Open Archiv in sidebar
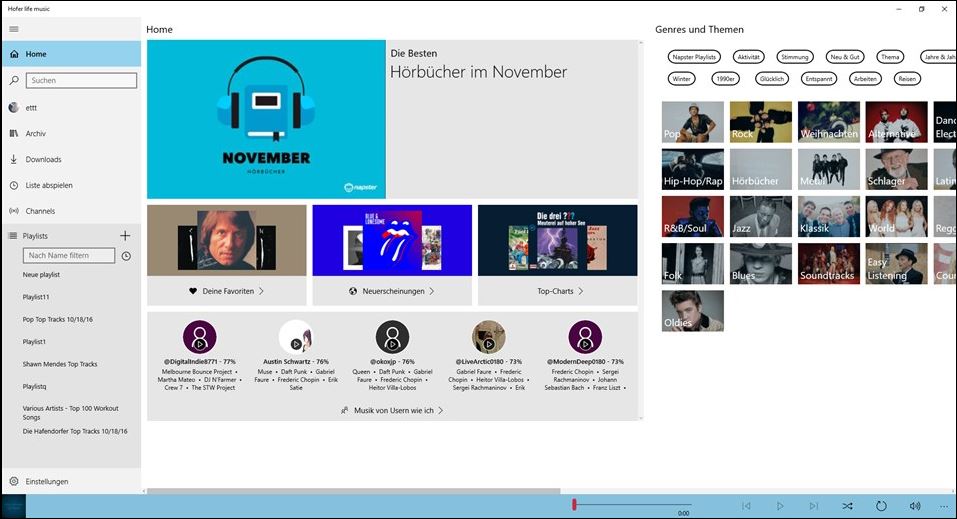This screenshot has height=519, width=957. tap(71, 133)
